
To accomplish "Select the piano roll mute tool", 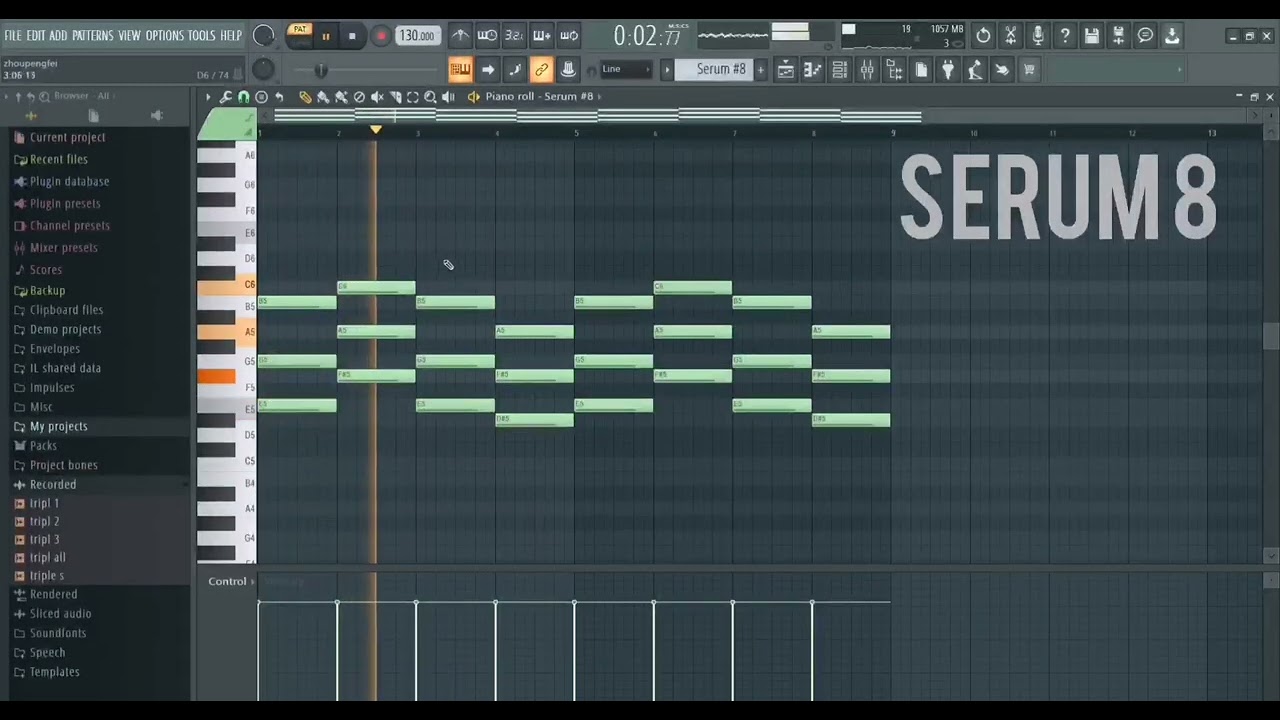I will click(377, 97).
